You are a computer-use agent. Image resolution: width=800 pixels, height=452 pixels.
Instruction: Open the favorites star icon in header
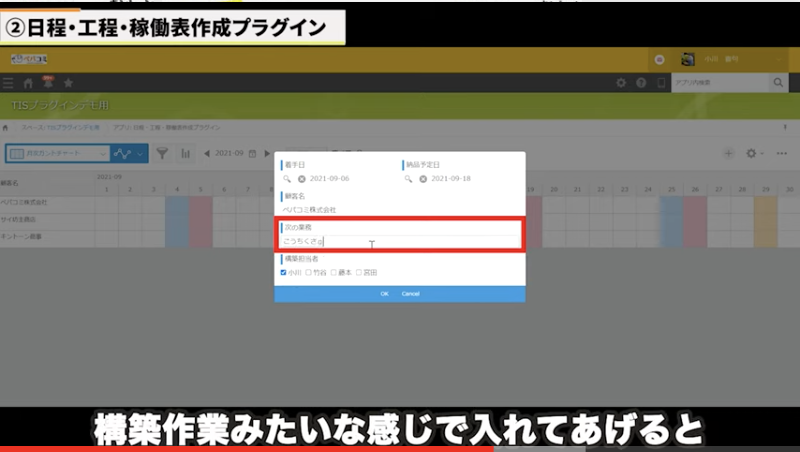point(68,83)
